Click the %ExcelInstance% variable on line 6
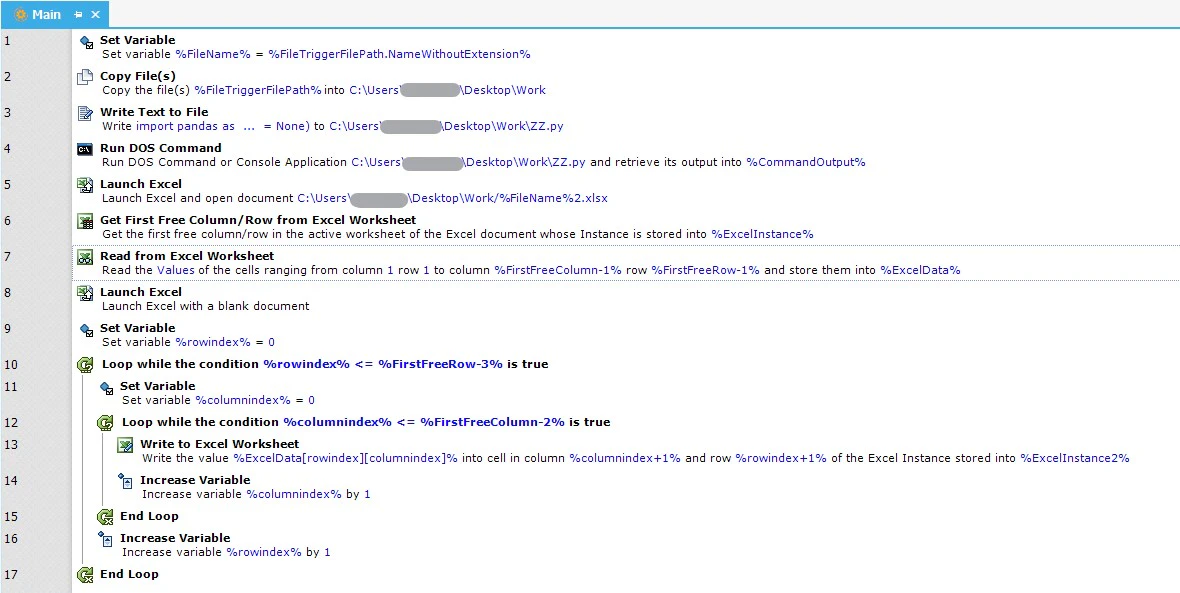This screenshot has width=1180, height=593. click(x=762, y=235)
